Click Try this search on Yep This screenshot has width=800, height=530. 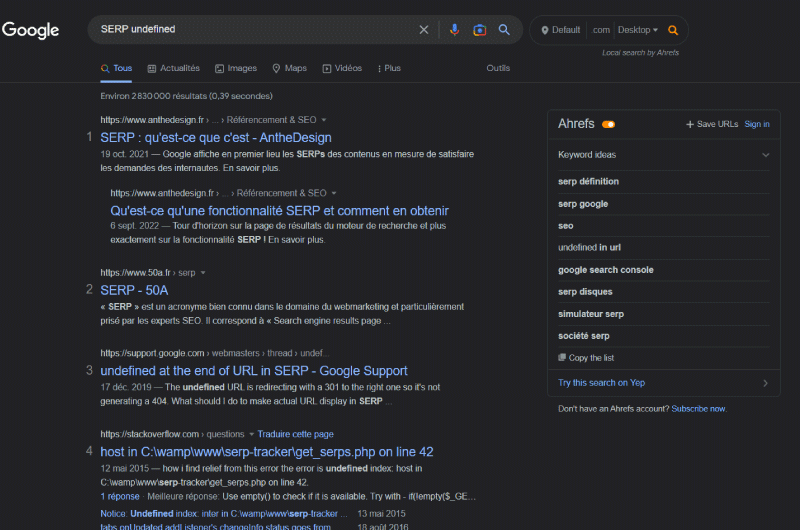(602, 383)
